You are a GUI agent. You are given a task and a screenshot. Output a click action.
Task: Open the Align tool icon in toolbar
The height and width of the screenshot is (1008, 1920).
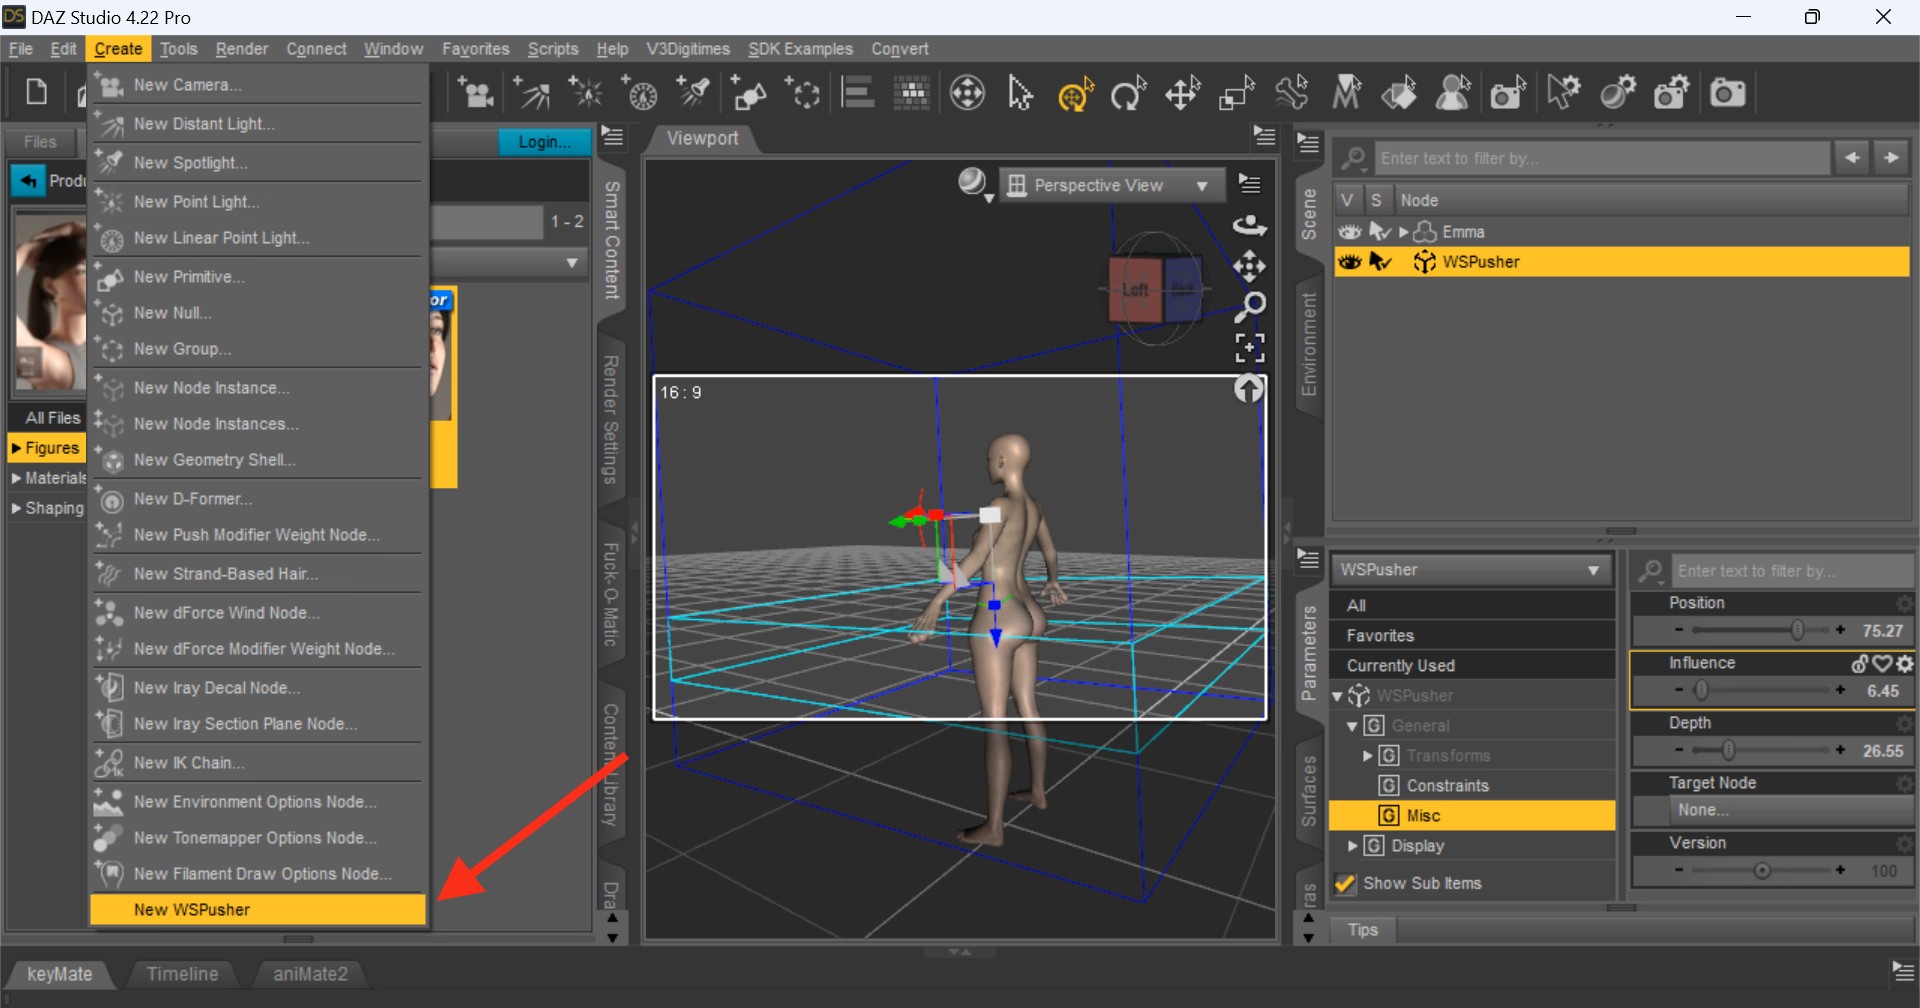click(857, 93)
